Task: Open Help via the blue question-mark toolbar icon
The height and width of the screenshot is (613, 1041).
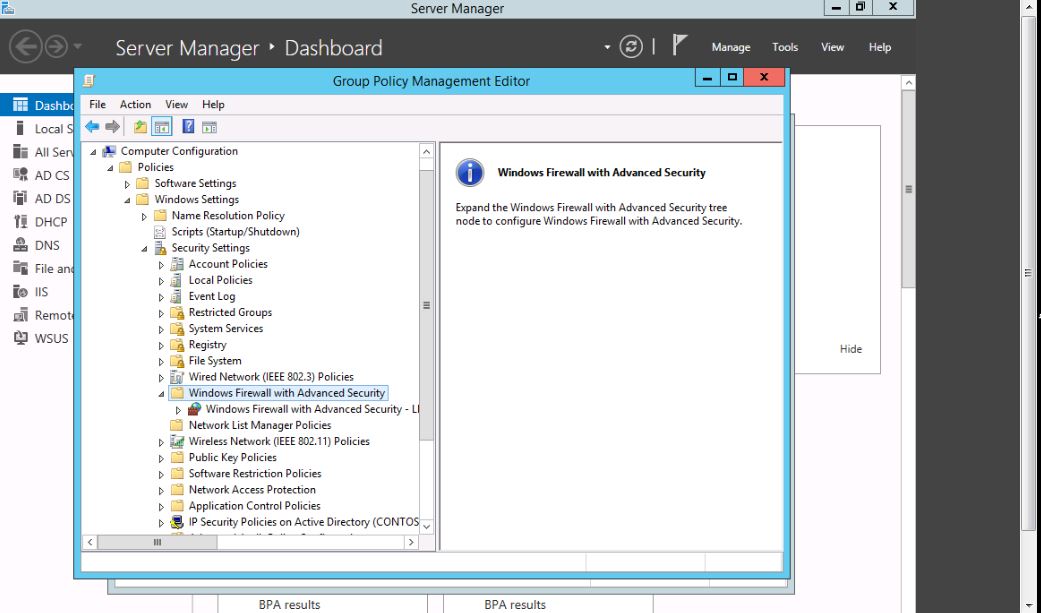Action: tap(189, 127)
